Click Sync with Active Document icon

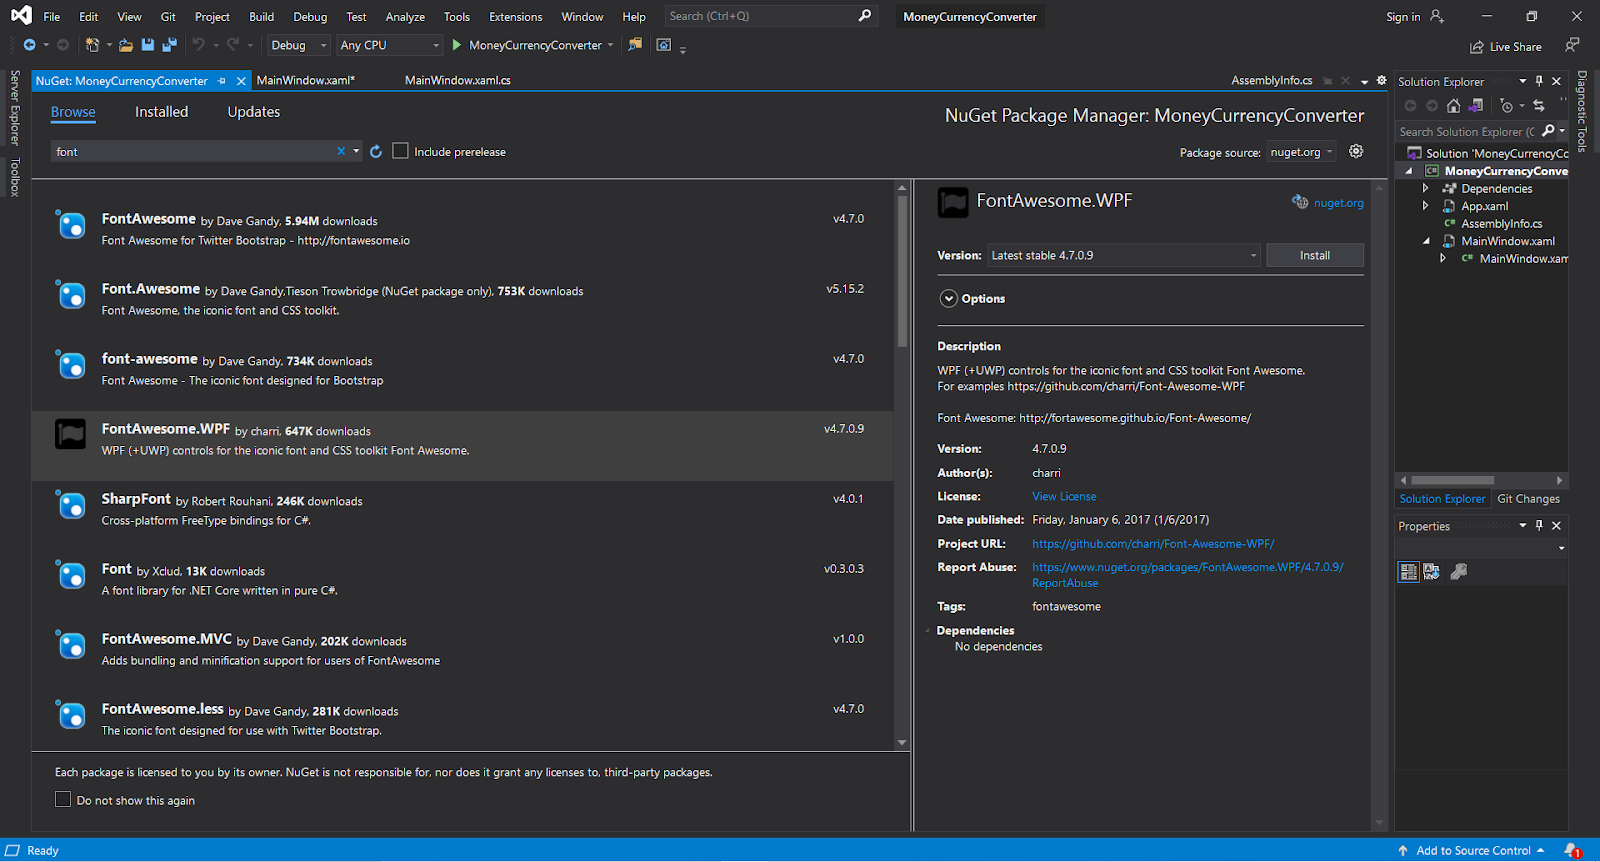tap(1539, 106)
